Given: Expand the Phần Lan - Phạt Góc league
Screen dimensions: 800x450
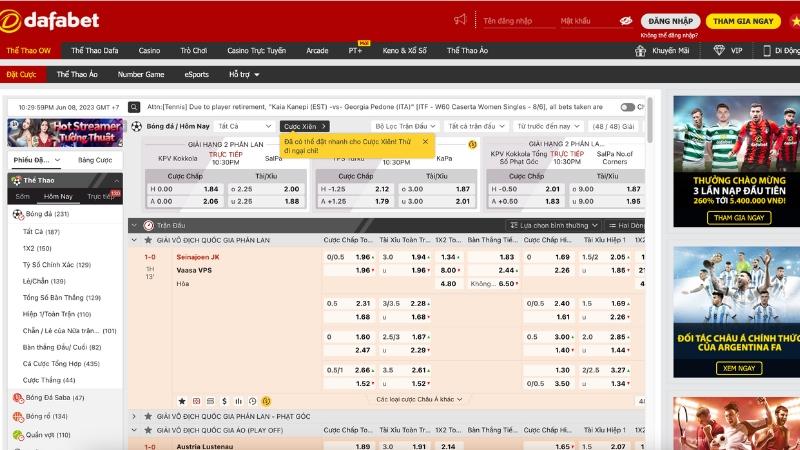Looking at the screenshot, I should pyautogui.click(x=134, y=416).
